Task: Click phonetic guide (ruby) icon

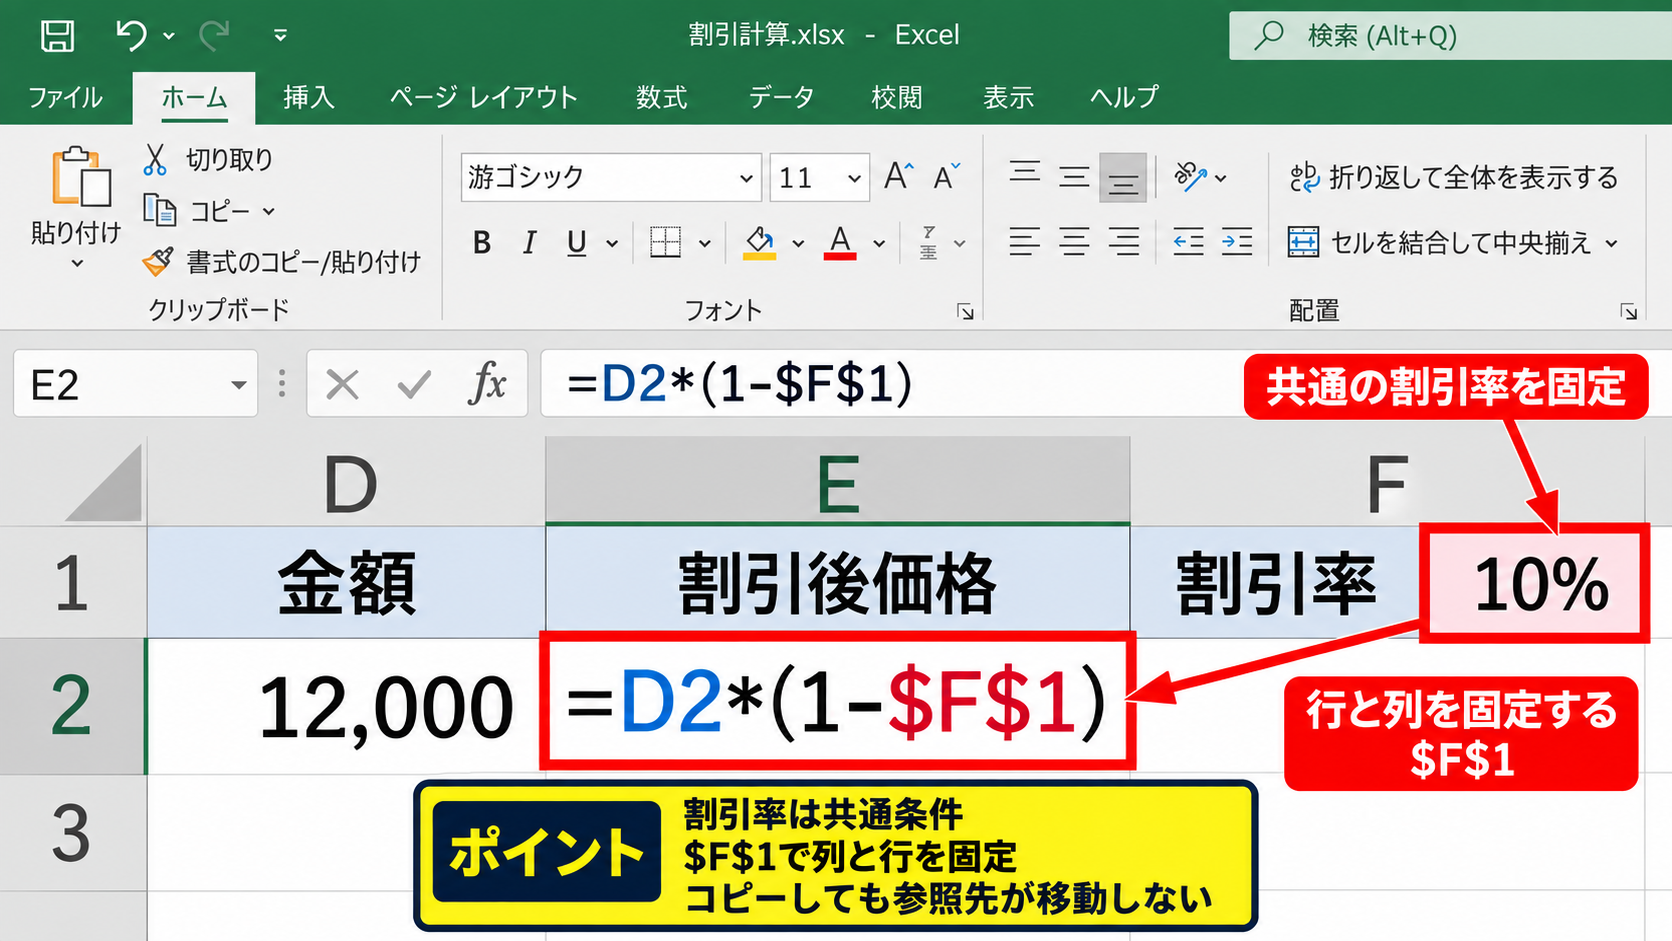Action: point(929,242)
